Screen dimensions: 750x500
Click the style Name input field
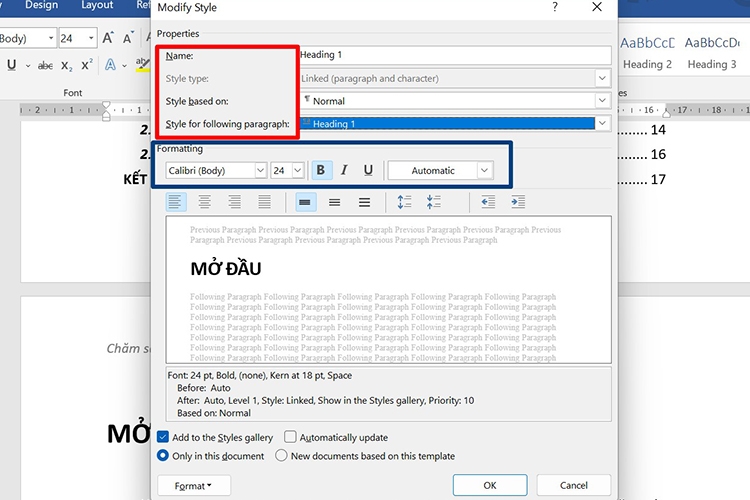455,55
